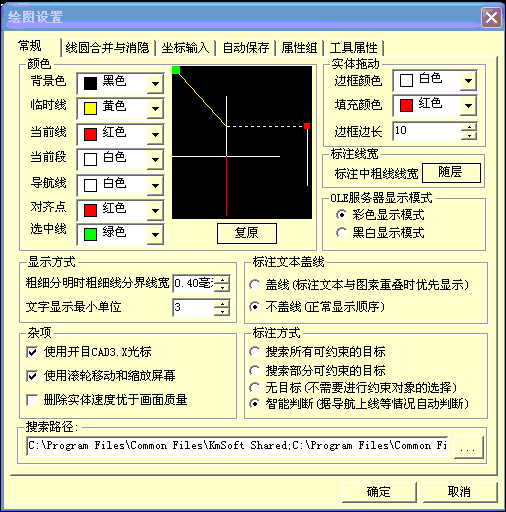506x512 pixels.
Task: Open the 边框颜色 dropdown arrow
Action: pyautogui.click(x=468, y=80)
